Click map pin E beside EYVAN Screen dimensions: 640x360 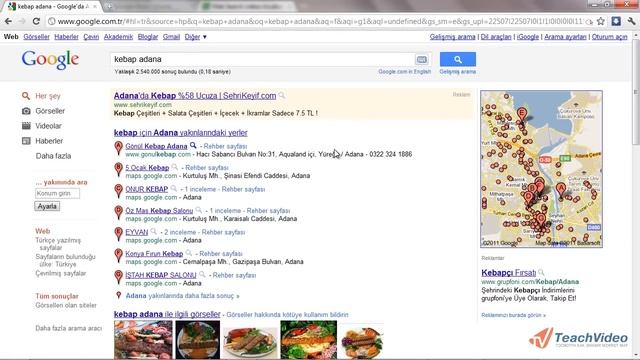point(118,234)
